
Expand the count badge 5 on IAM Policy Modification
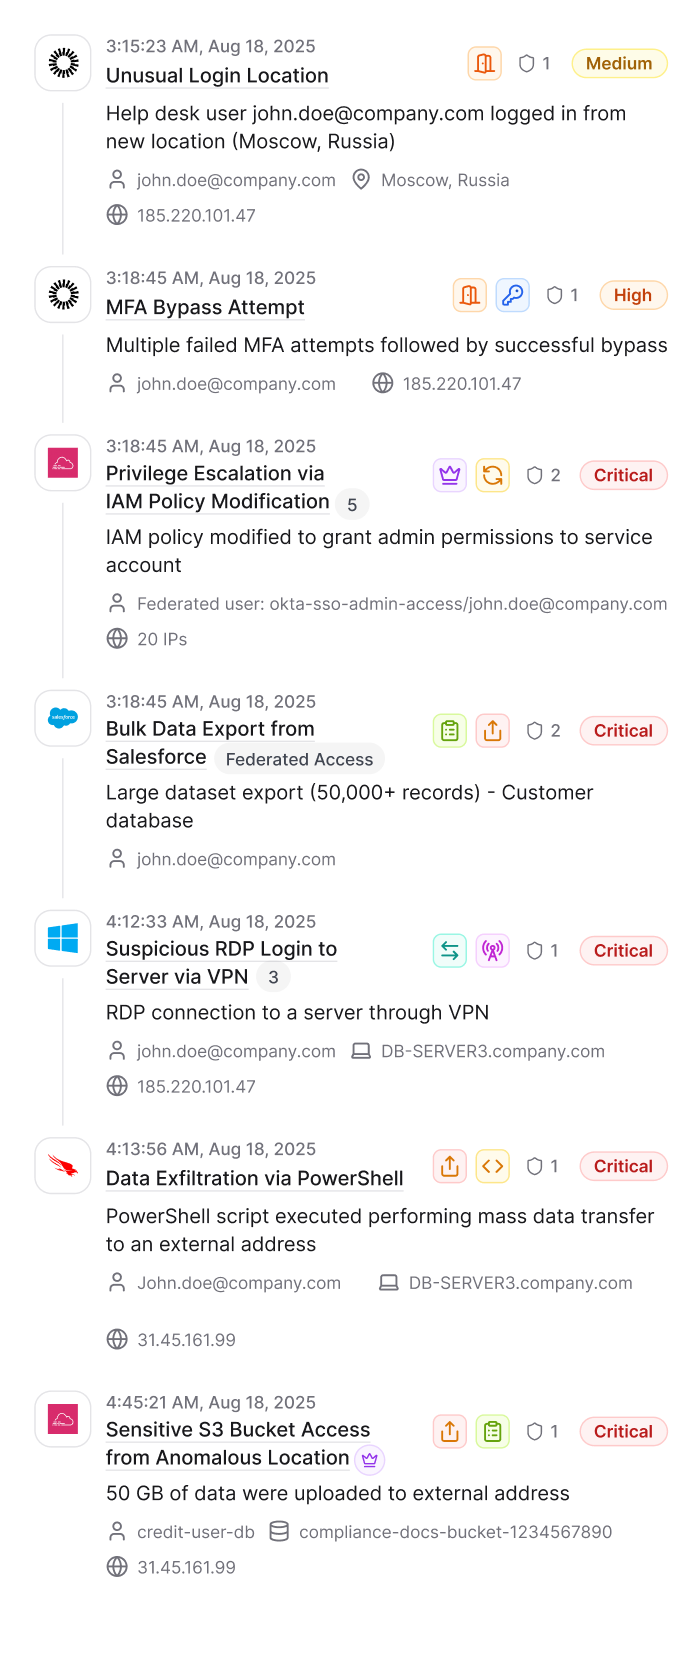(x=352, y=504)
